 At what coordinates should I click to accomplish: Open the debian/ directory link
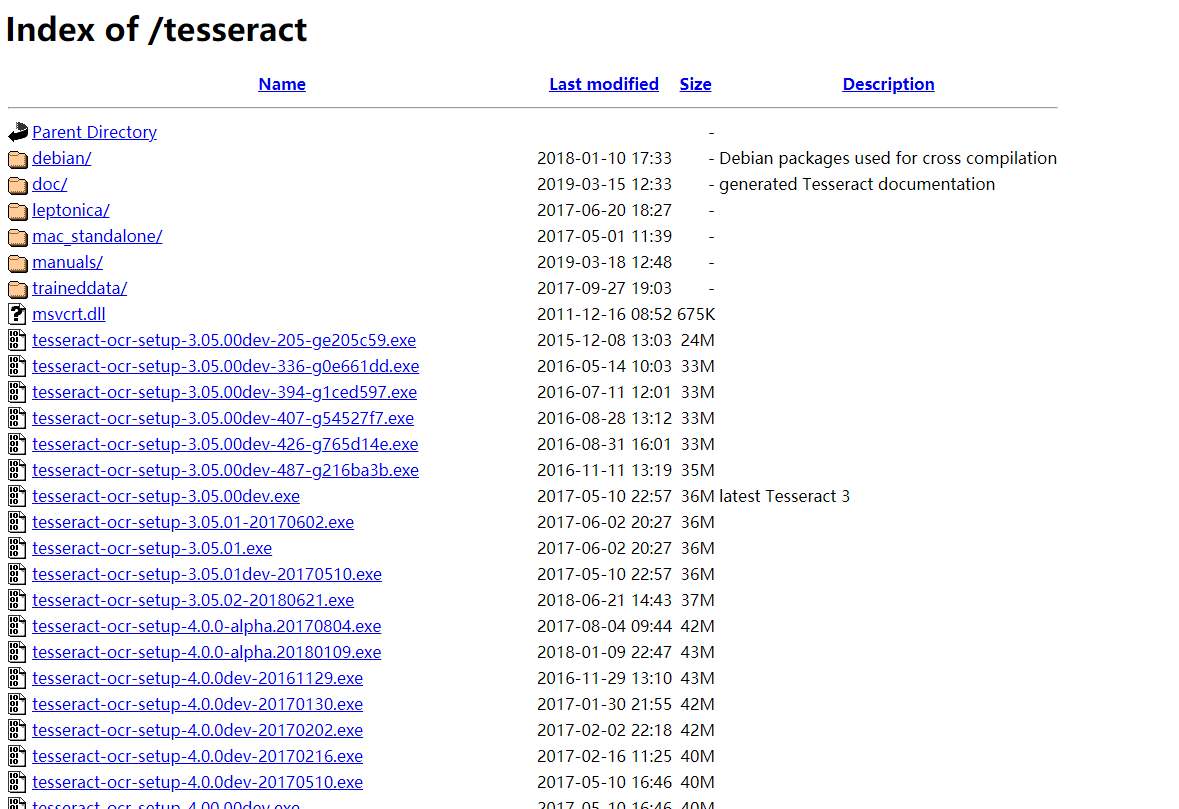click(x=62, y=159)
